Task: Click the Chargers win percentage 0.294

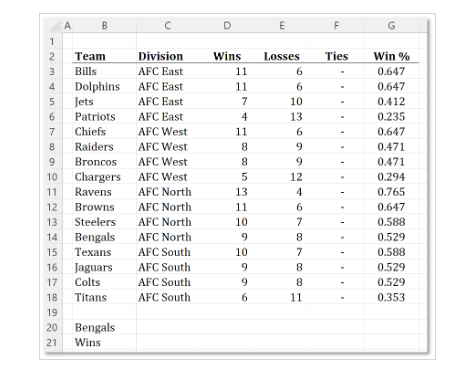Action: [x=391, y=177]
